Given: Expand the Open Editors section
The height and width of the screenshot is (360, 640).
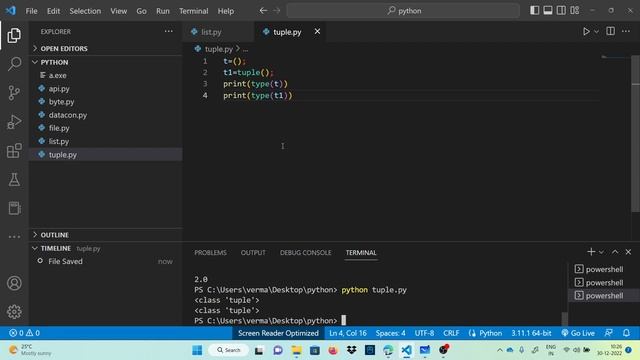Looking at the screenshot, I should pos(105,49).
